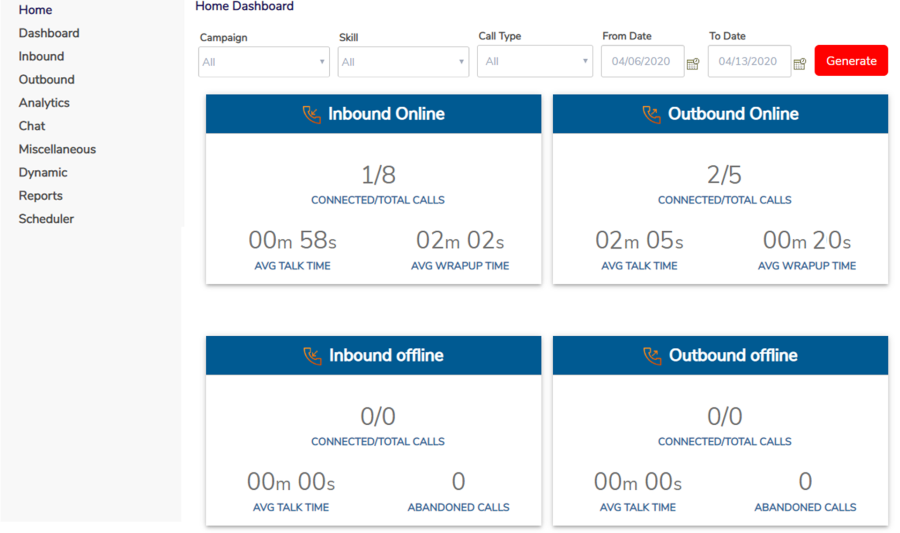This screenshot has height=533, width=900.
Task: Click Outbound offline avg talk time 00m 00s
Action: [638, 482]
